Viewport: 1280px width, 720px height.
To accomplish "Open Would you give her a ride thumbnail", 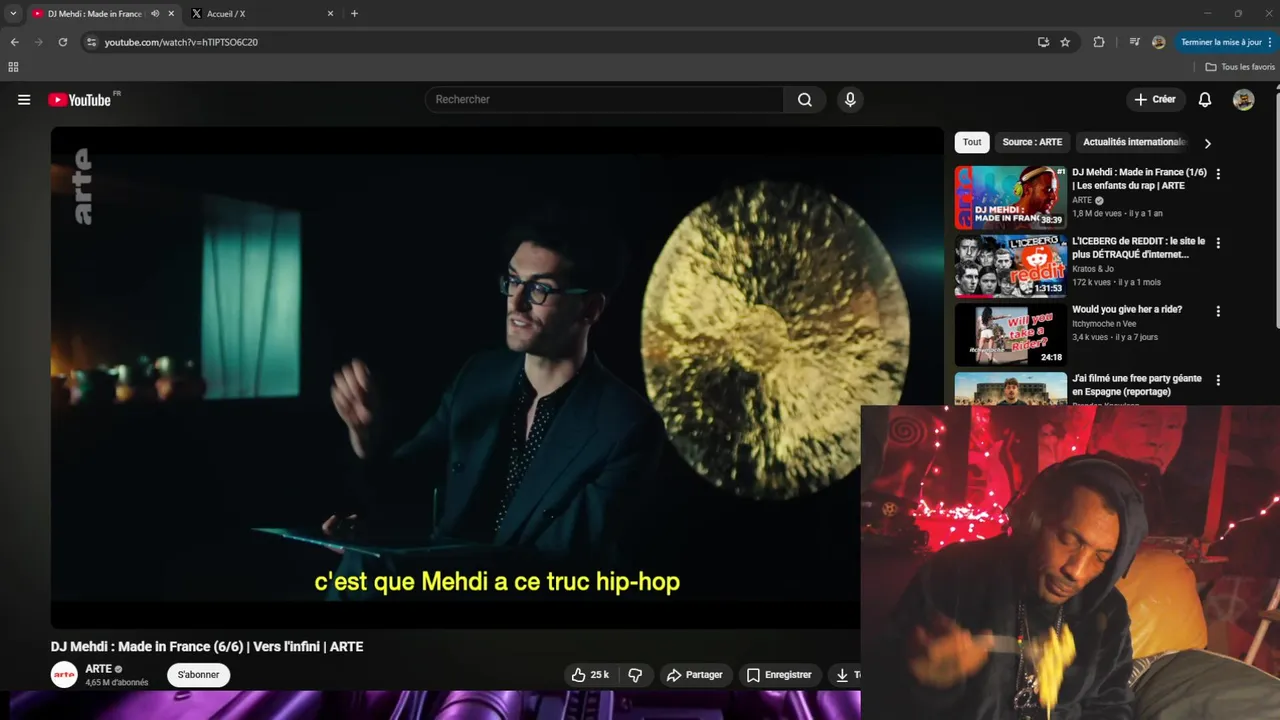I will tap(1010, 335).
